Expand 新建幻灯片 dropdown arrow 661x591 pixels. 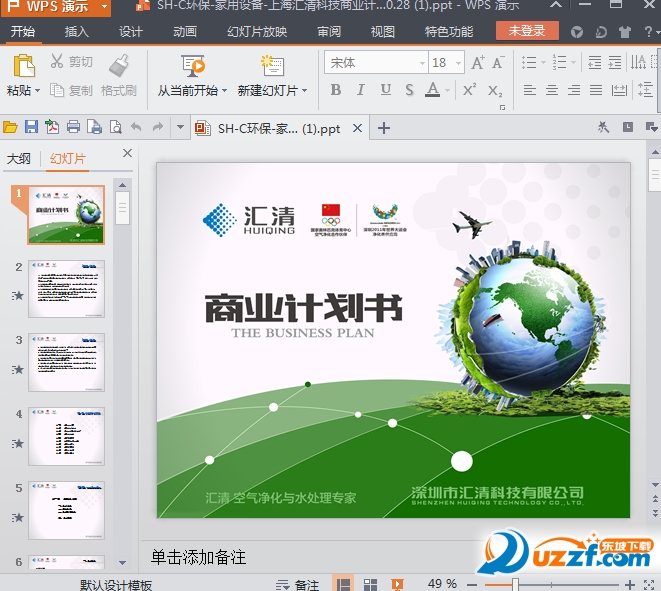point(304,90)
